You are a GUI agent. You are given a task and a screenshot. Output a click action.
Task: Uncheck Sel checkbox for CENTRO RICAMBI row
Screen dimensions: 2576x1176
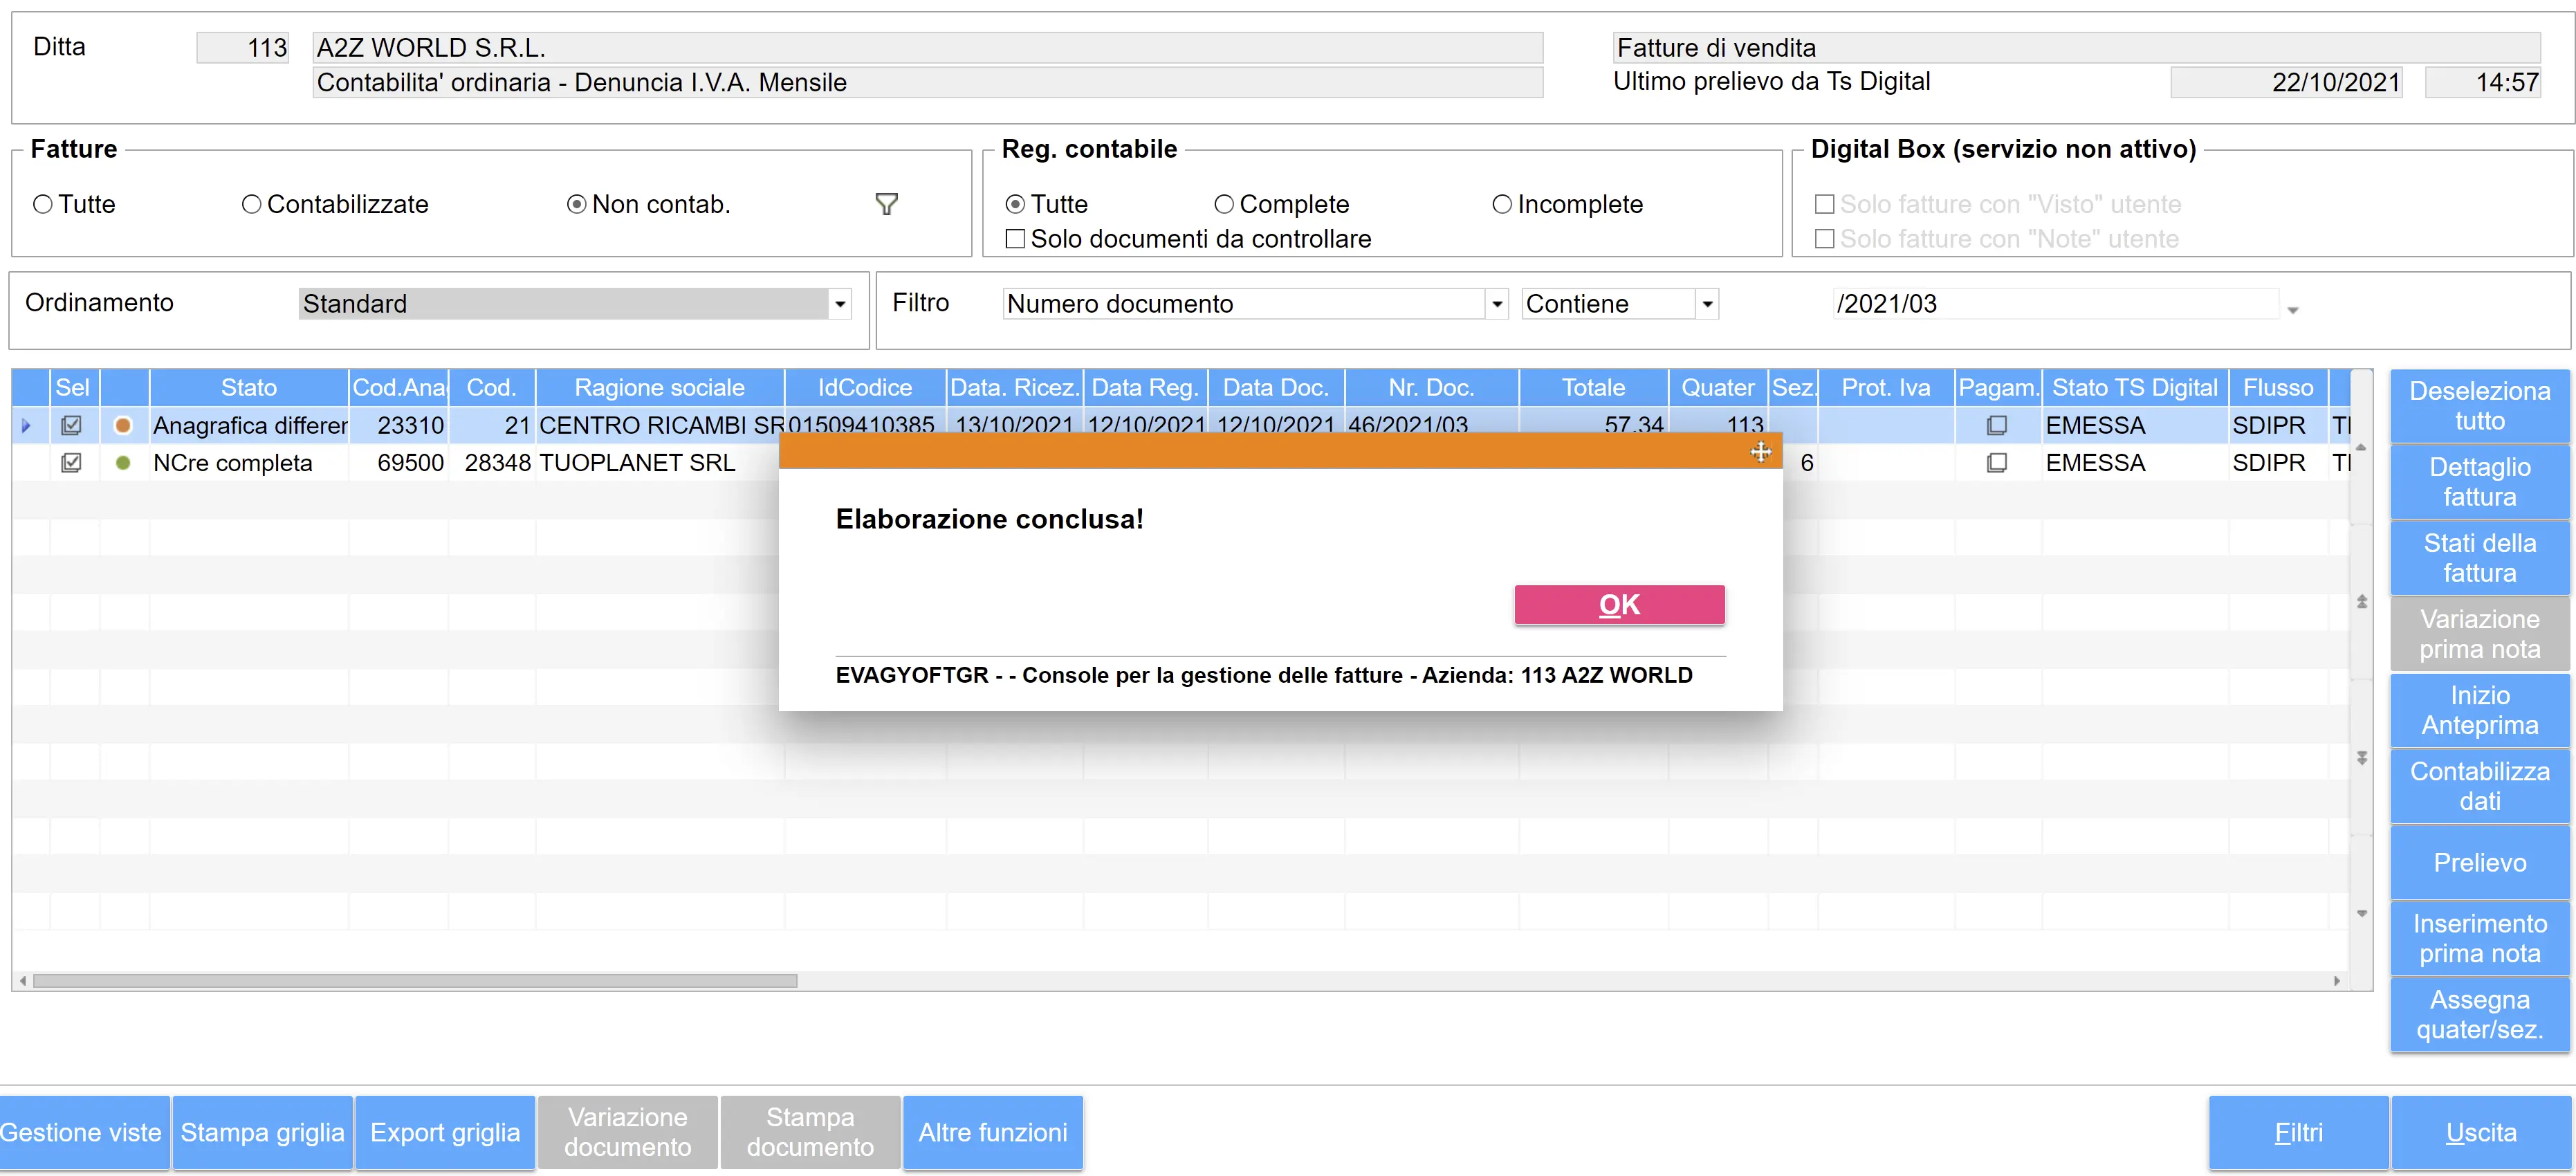(x=71, y=425)
